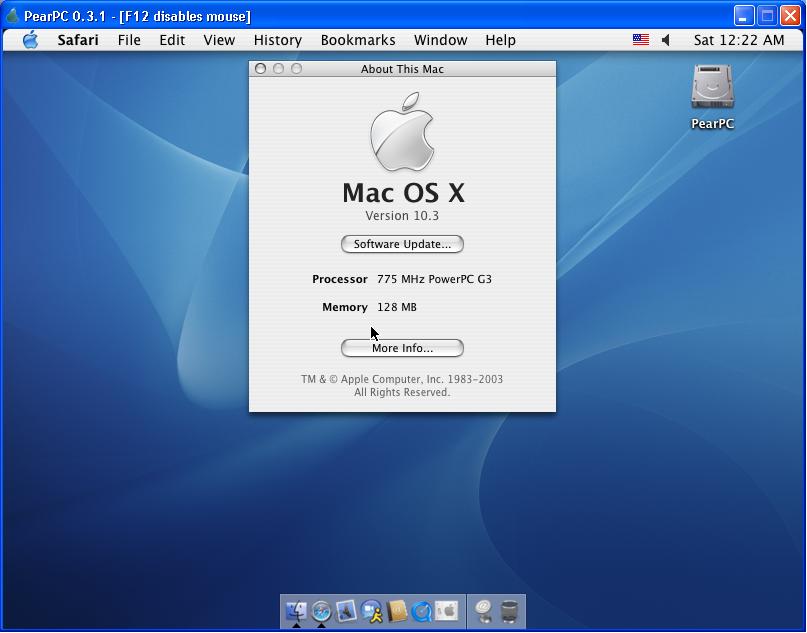807x633 pixels.
Task: Open Finder from the Dock
Action: coord(296,610)
